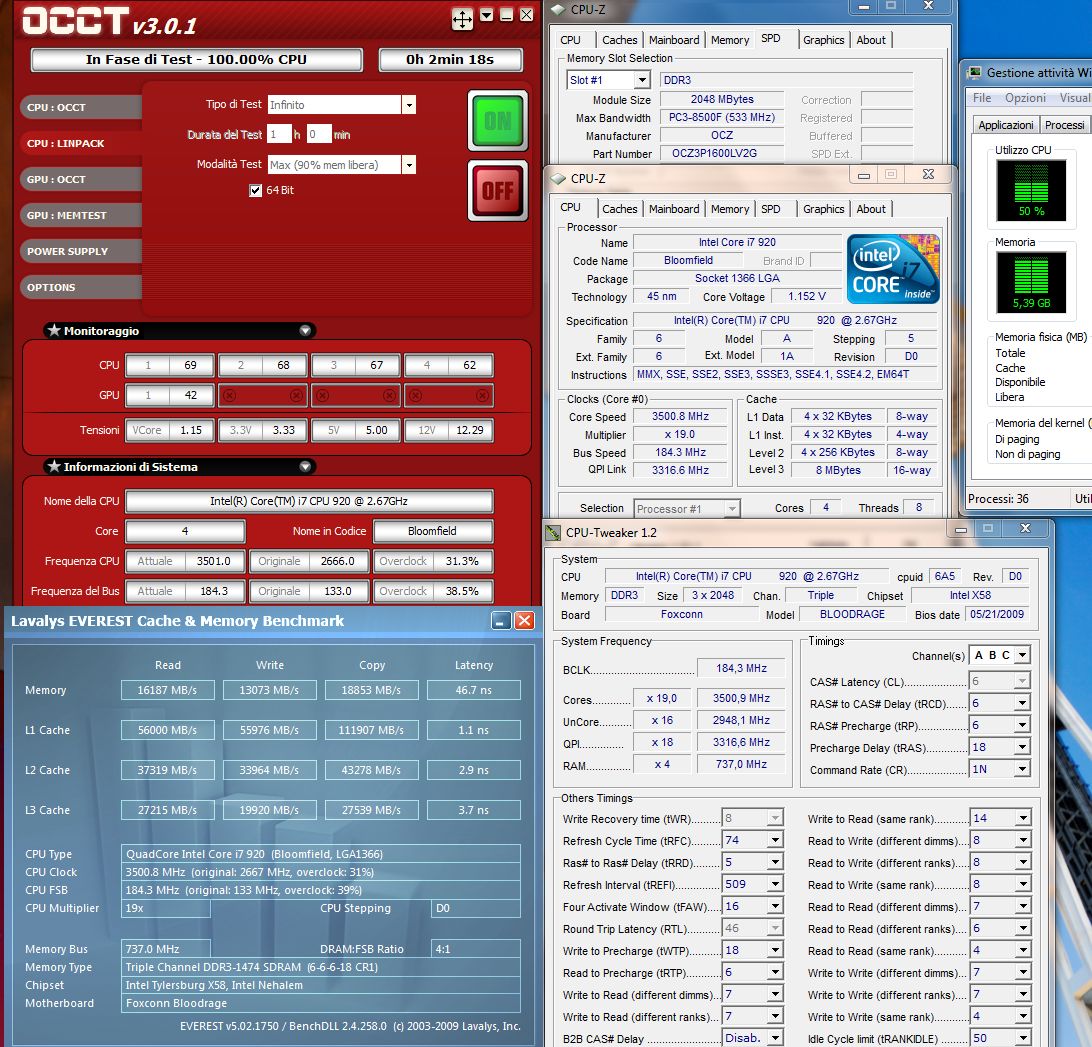Click the star icon beside Informazioni di Sistema
Screen dimensions: 1092x1047
54,466
